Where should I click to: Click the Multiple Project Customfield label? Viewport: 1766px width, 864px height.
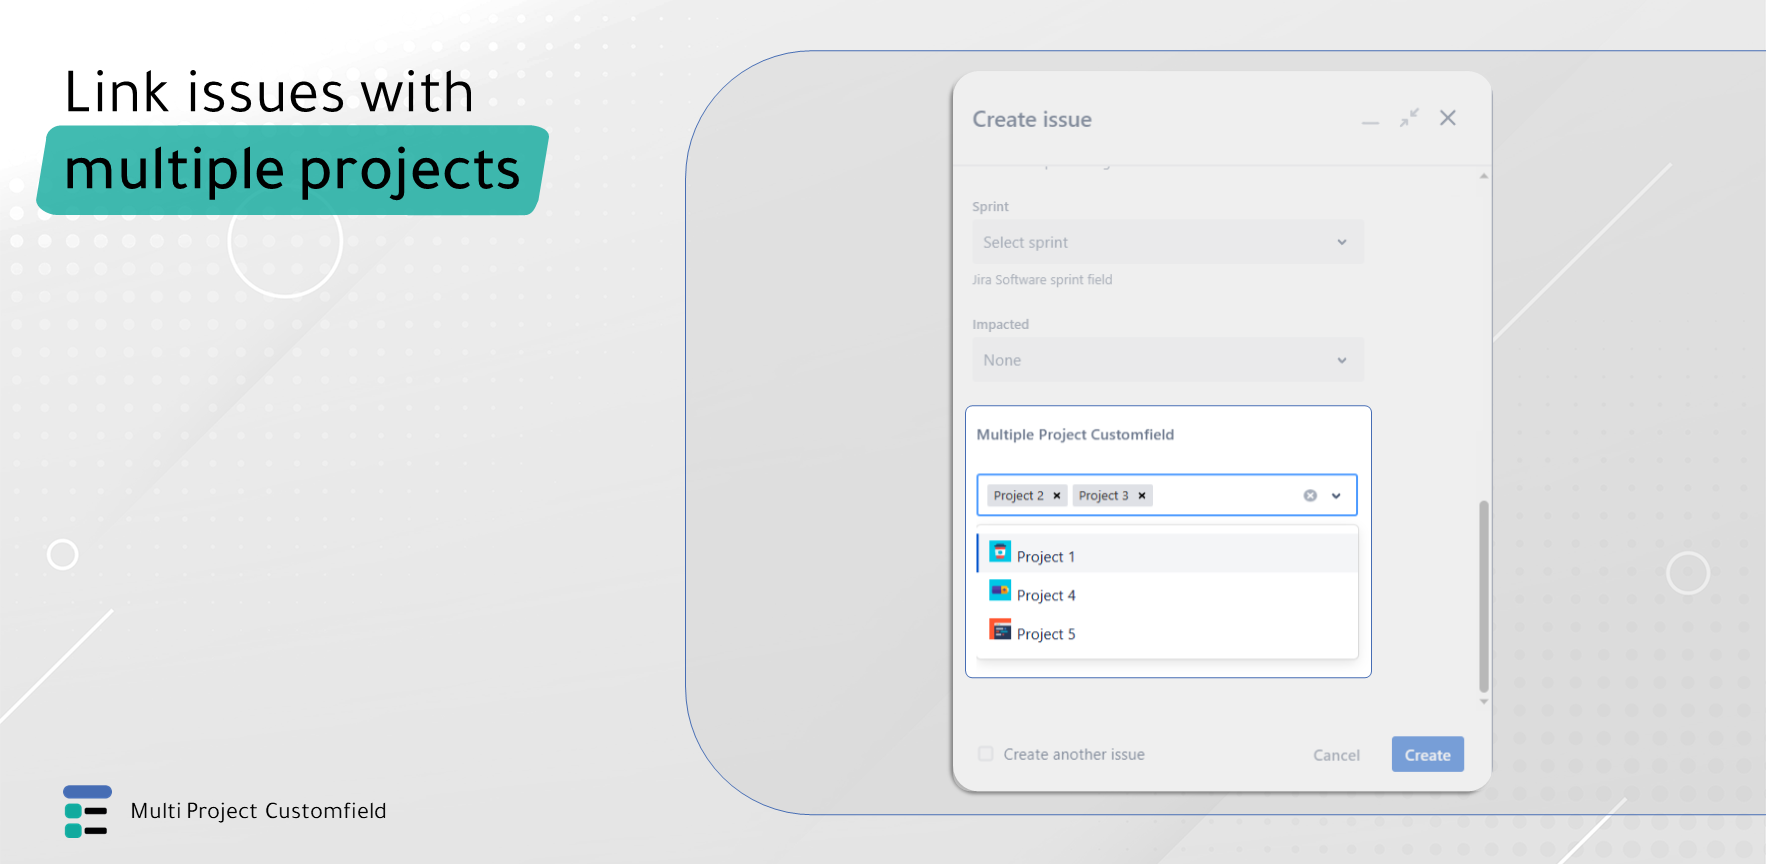pos(1075,434)
